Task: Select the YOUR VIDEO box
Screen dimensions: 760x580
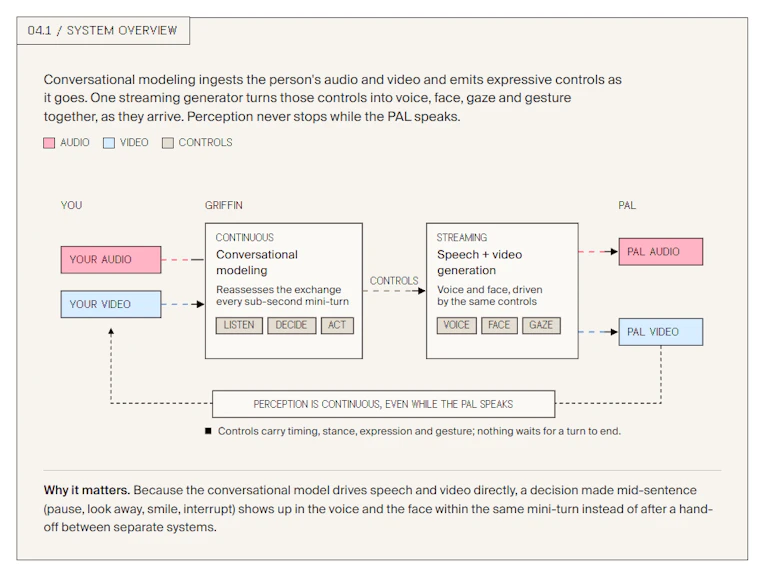Action: [x=111, y=304]
